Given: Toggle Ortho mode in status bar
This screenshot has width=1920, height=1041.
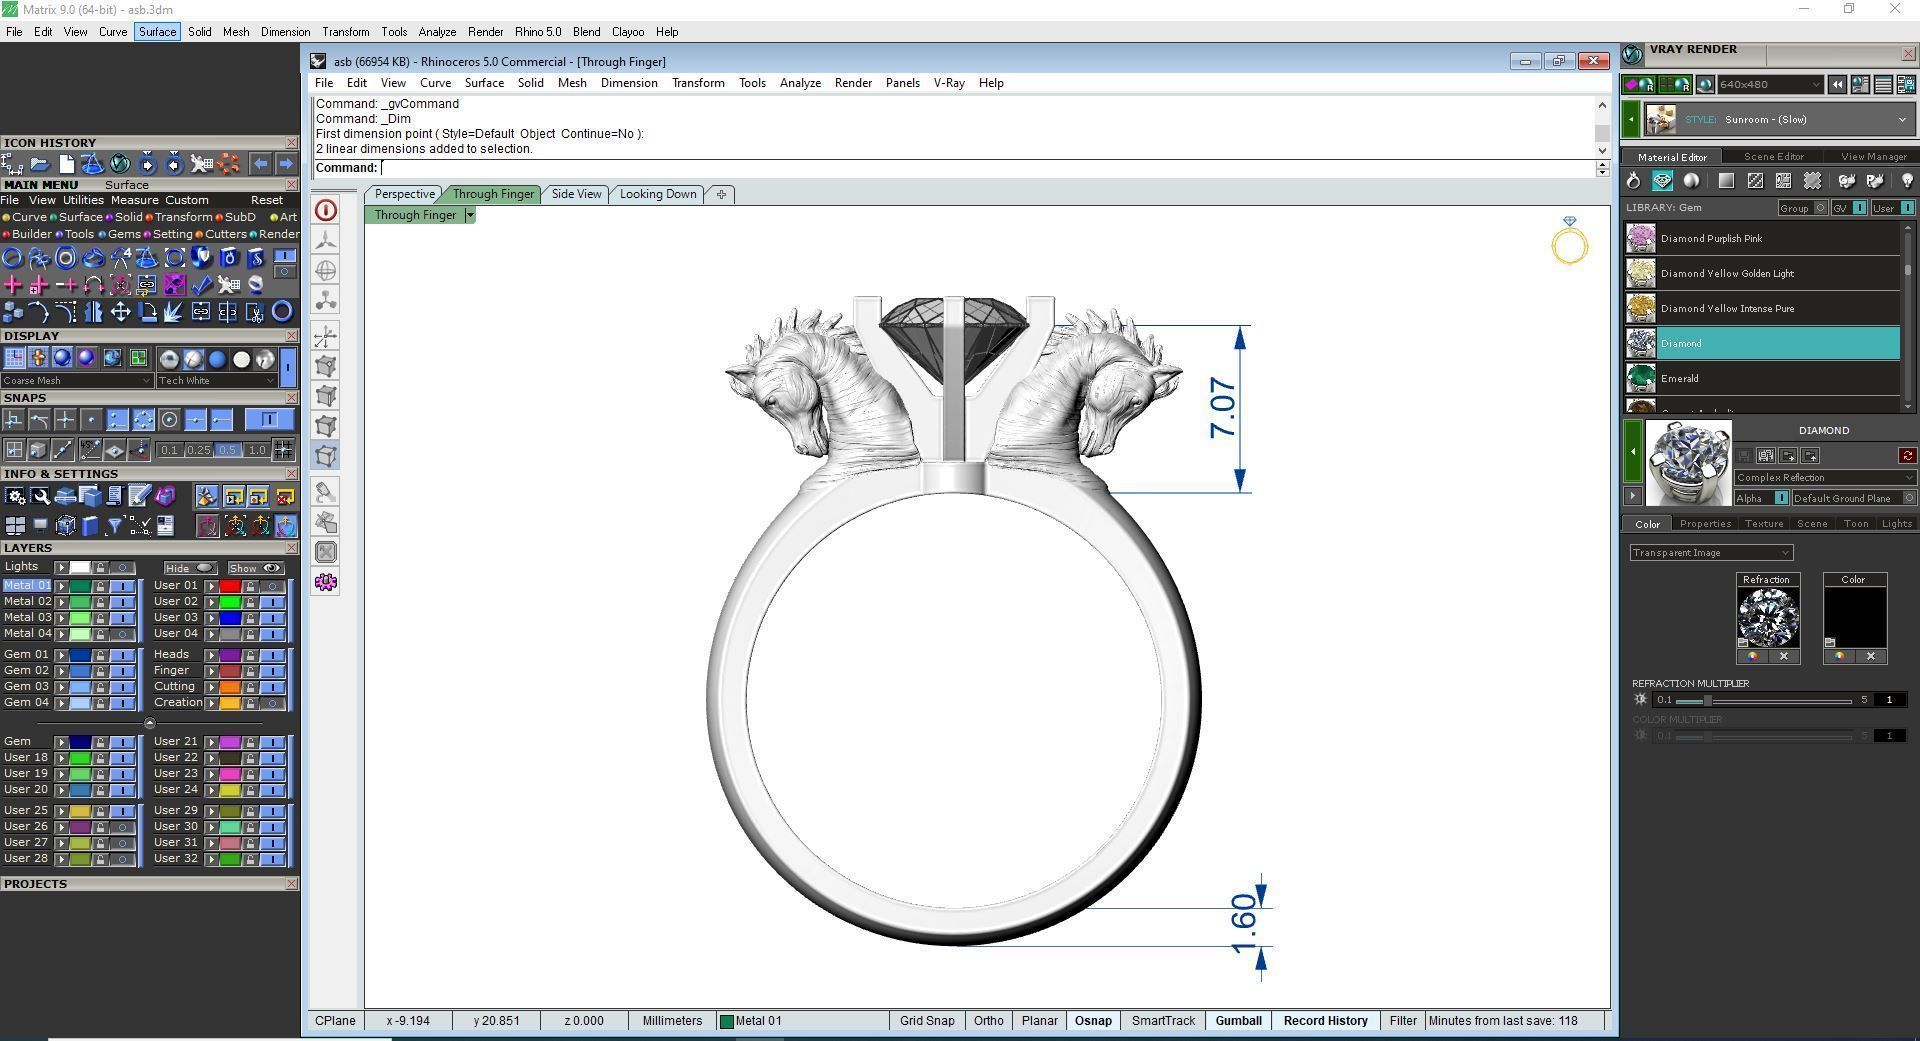Looking at the screenshot, I should tap(988, 1021).
